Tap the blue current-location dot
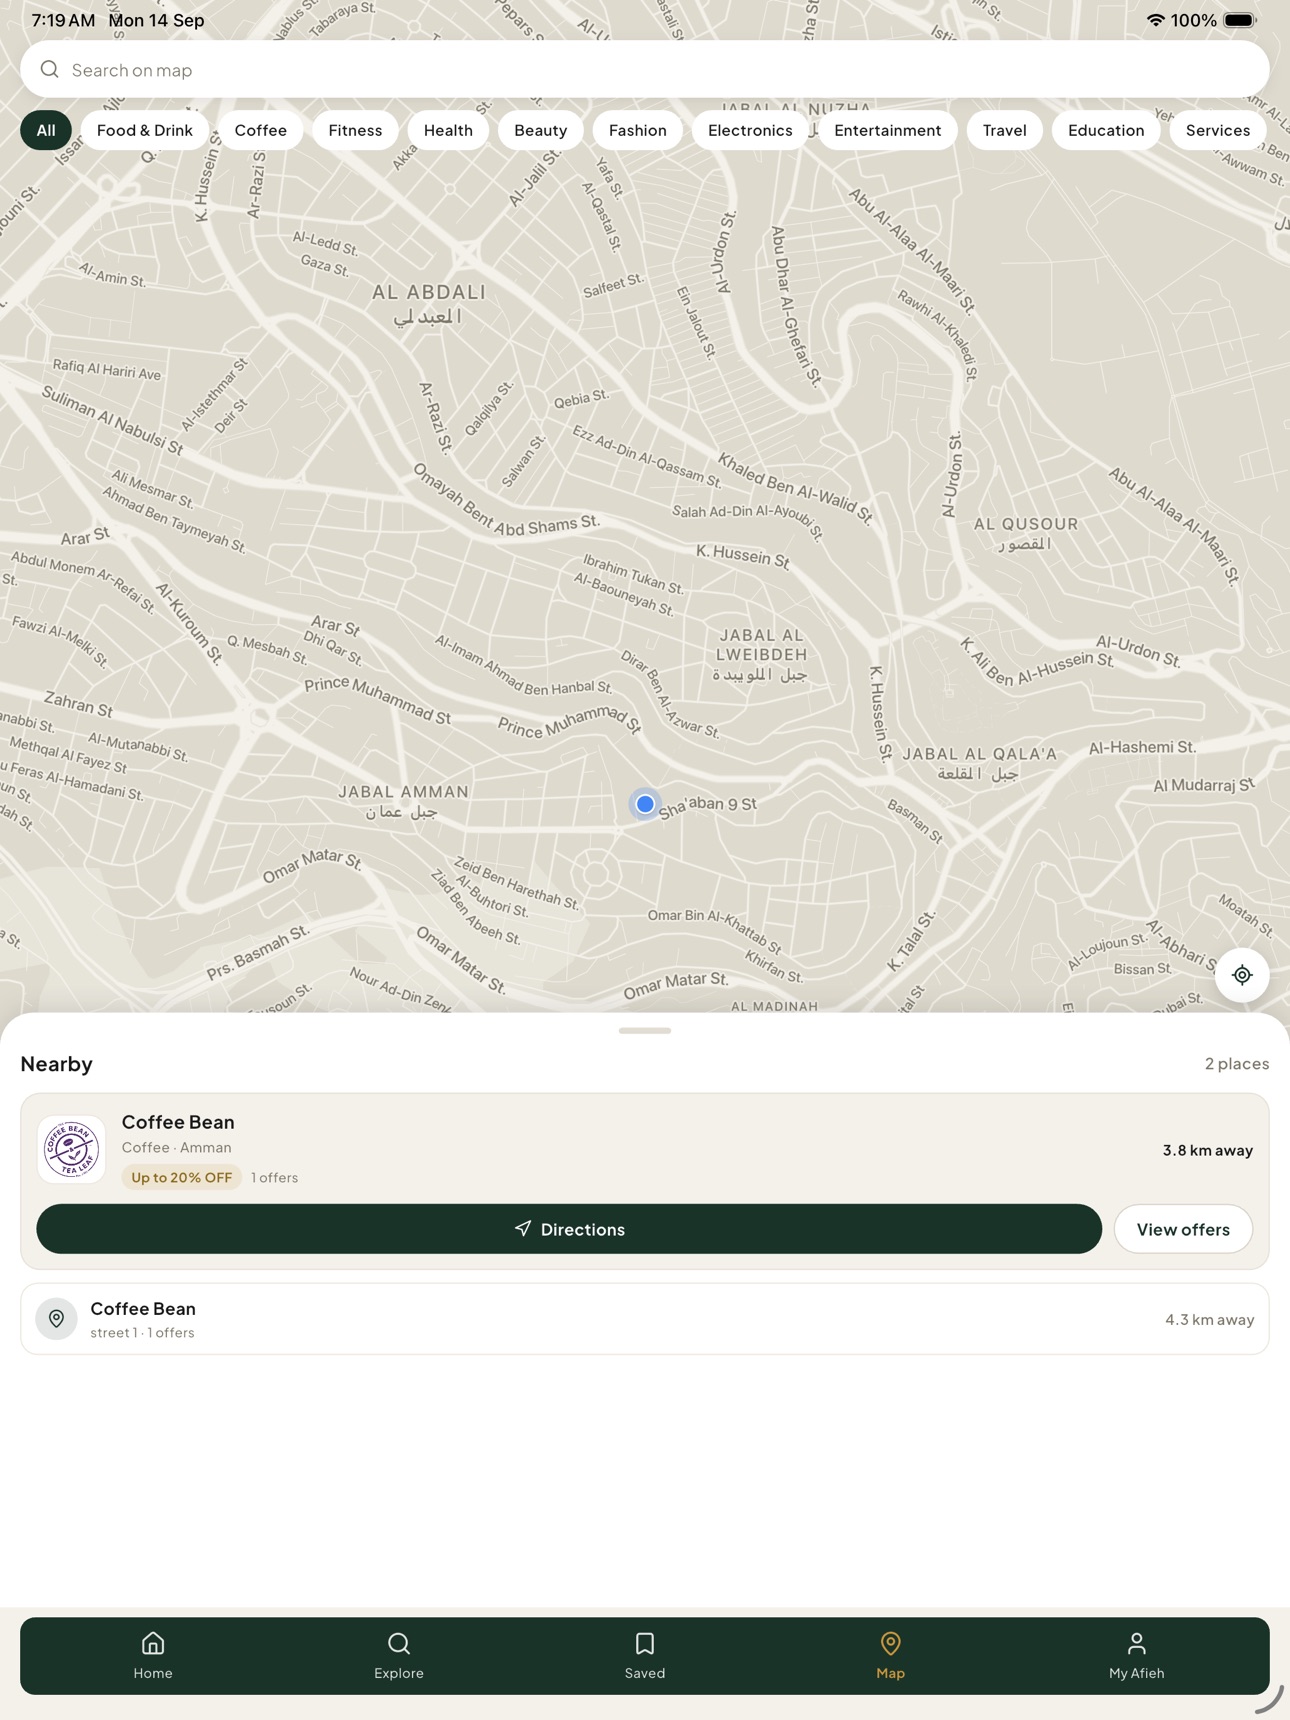Screen dimensions: 1290x1720 (x=645, y=803)
